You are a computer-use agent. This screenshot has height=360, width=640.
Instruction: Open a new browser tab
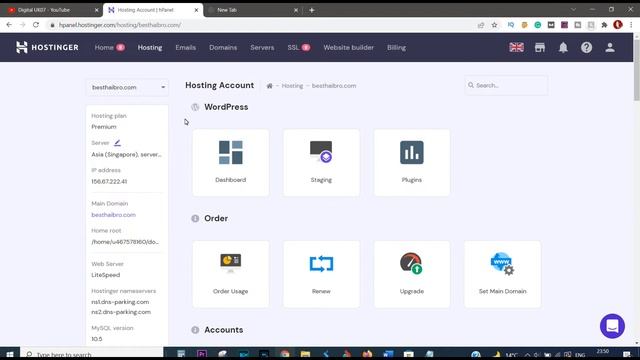click(x=311, y=10)
